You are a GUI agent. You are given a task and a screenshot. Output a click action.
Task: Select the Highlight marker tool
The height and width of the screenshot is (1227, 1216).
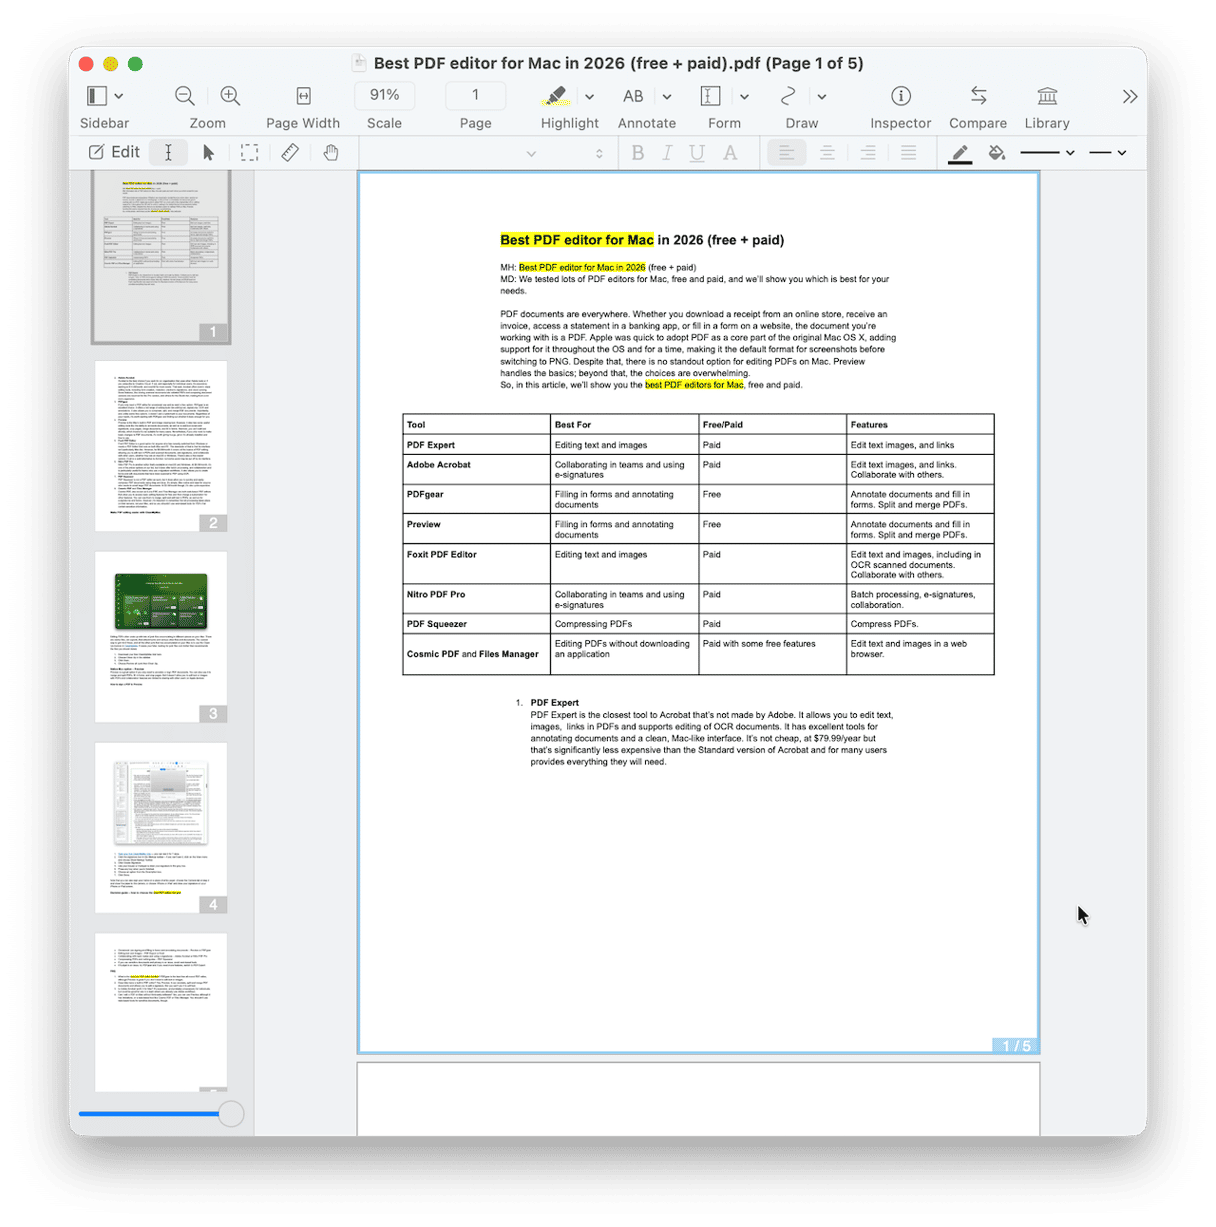[x=556, y=96]
